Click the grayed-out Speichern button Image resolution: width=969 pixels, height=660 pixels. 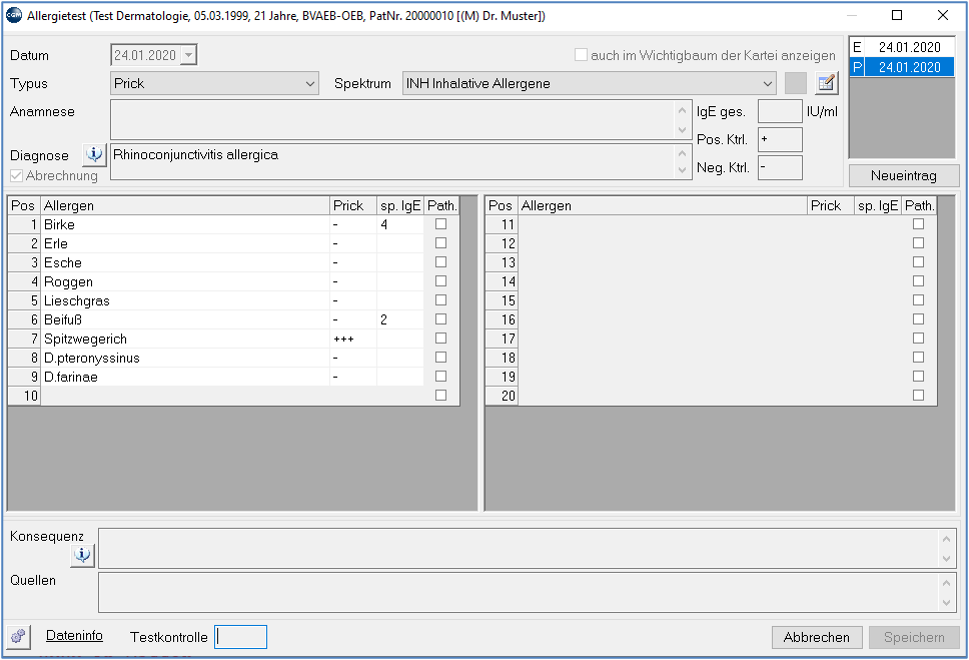(x=913, y=637)
